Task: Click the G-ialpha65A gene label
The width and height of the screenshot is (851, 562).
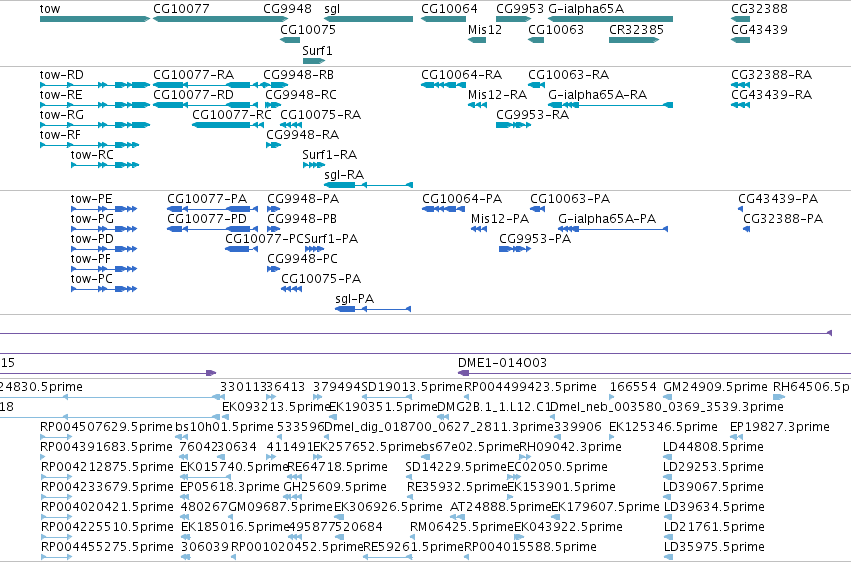Action: point(586,9)
